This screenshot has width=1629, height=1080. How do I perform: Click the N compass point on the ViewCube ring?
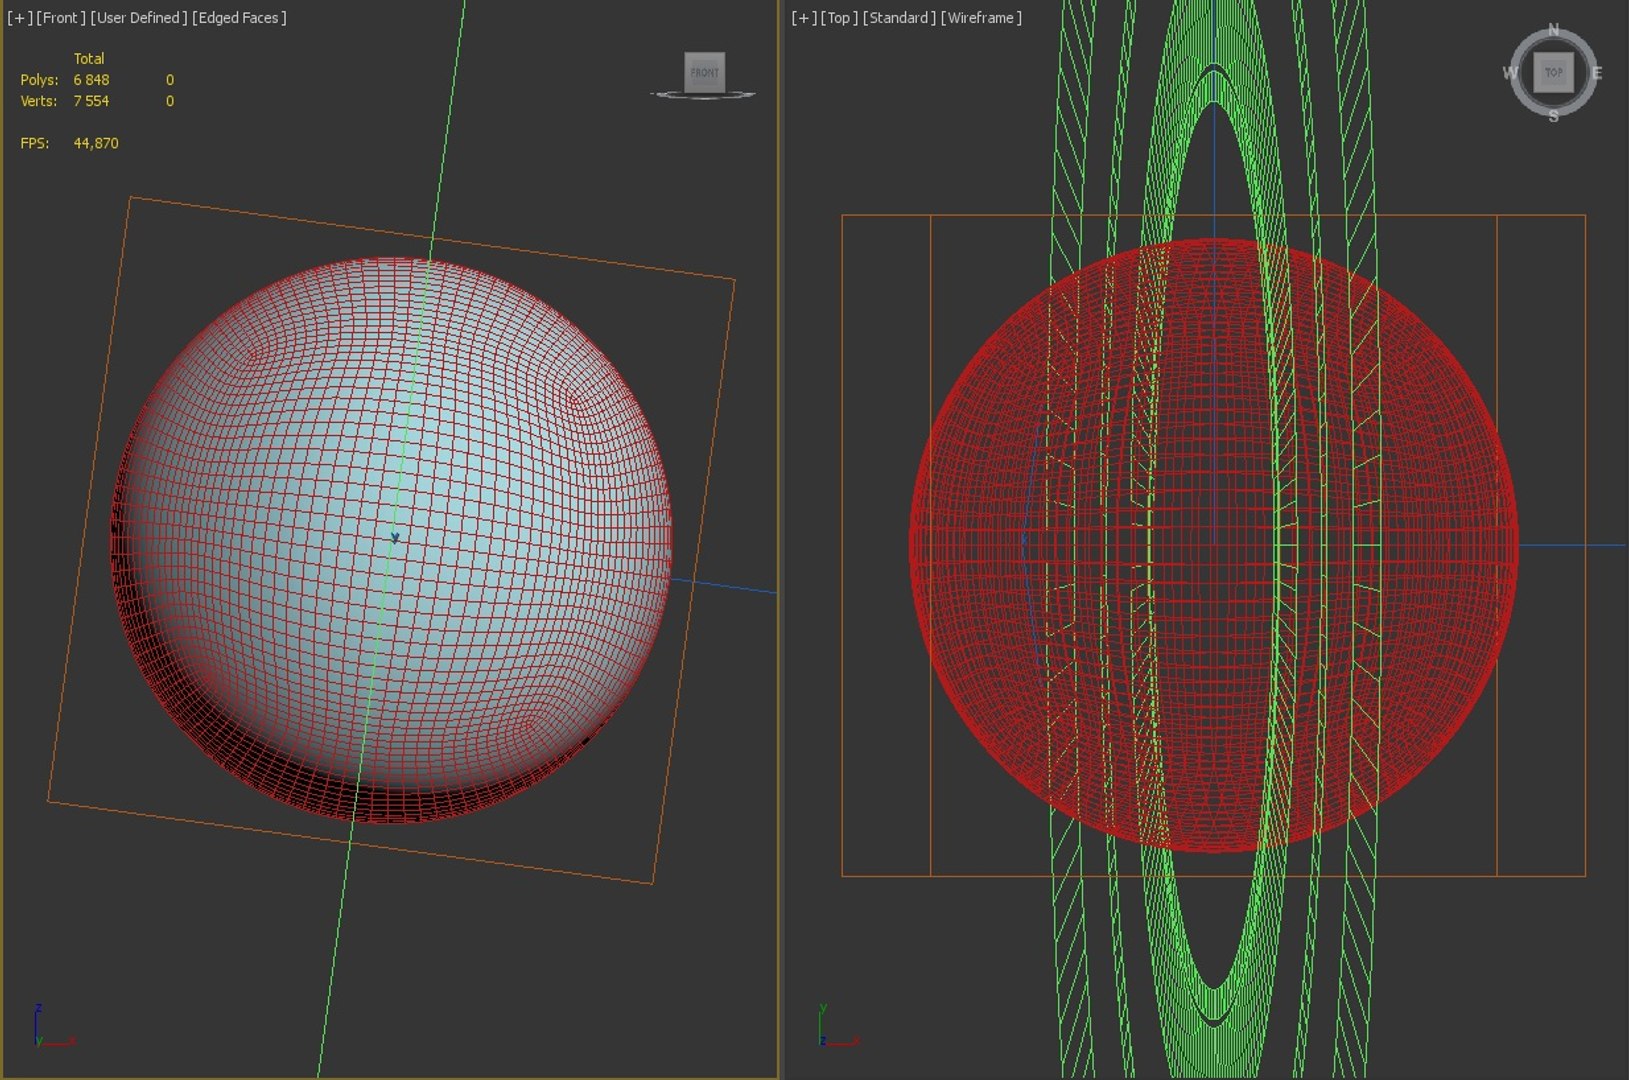(x=1553, y=30)
